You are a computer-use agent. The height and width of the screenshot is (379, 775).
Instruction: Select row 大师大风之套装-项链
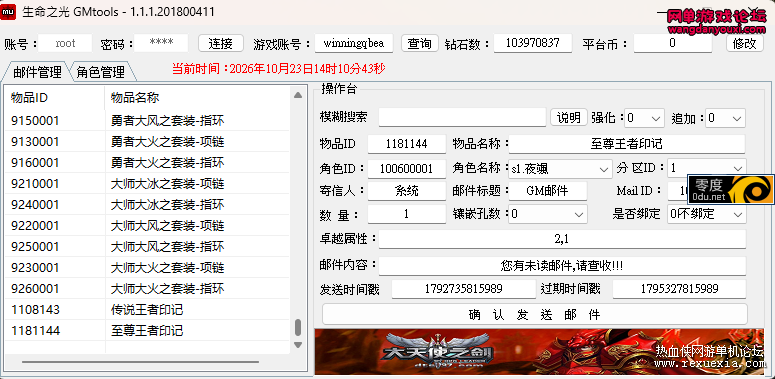pos(147,225)
